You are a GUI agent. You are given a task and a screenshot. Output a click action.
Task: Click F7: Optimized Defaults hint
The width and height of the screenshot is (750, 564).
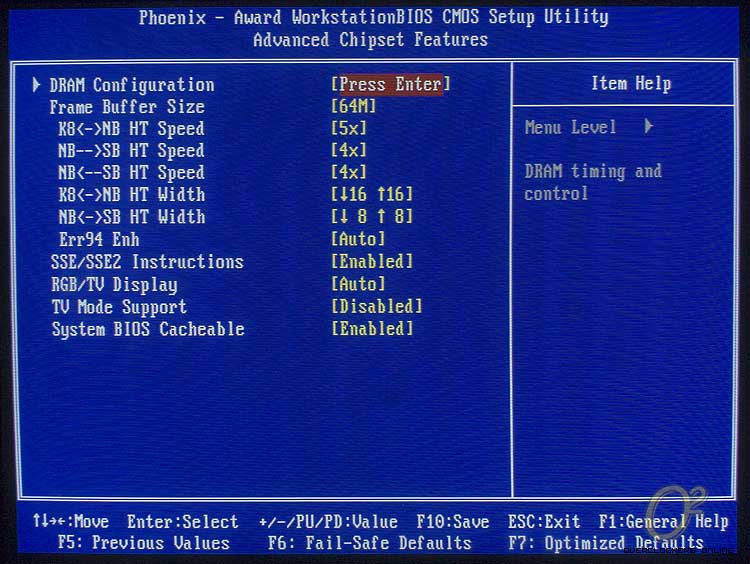(606, 543)
